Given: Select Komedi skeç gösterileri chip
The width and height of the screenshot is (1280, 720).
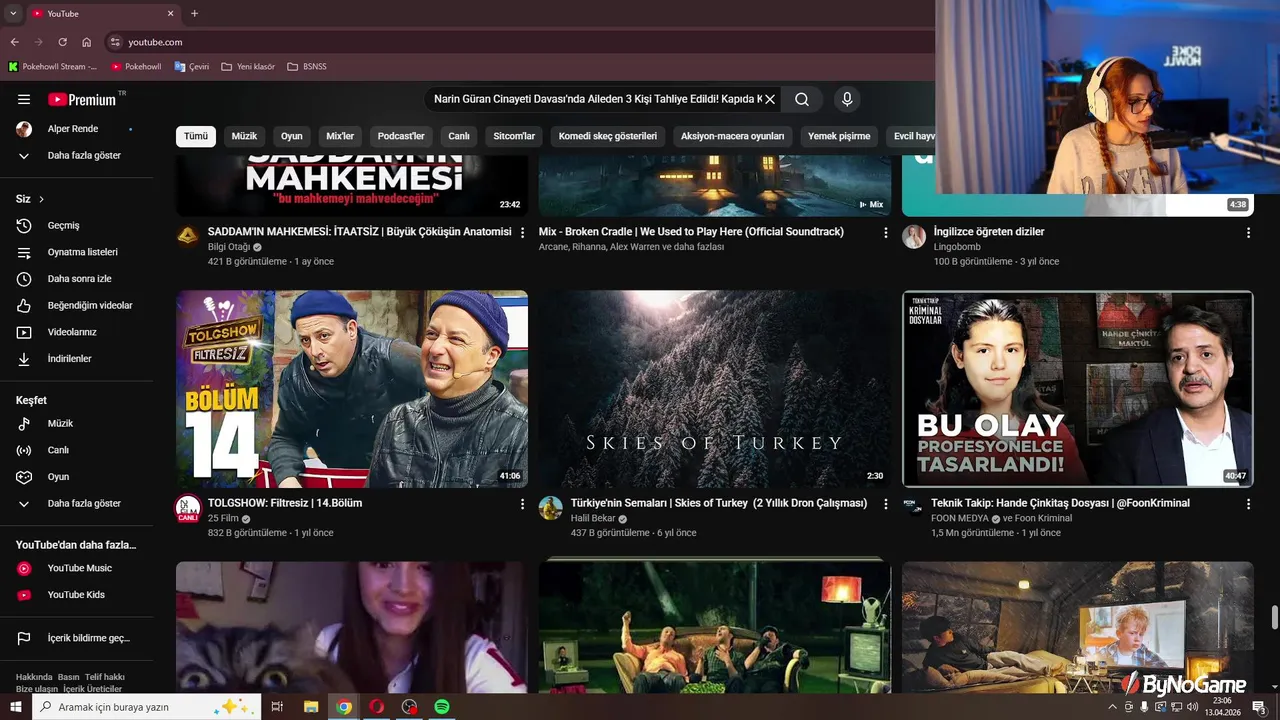Looking at the screenshot, I should pyautogui.click(x=608, y=136).
